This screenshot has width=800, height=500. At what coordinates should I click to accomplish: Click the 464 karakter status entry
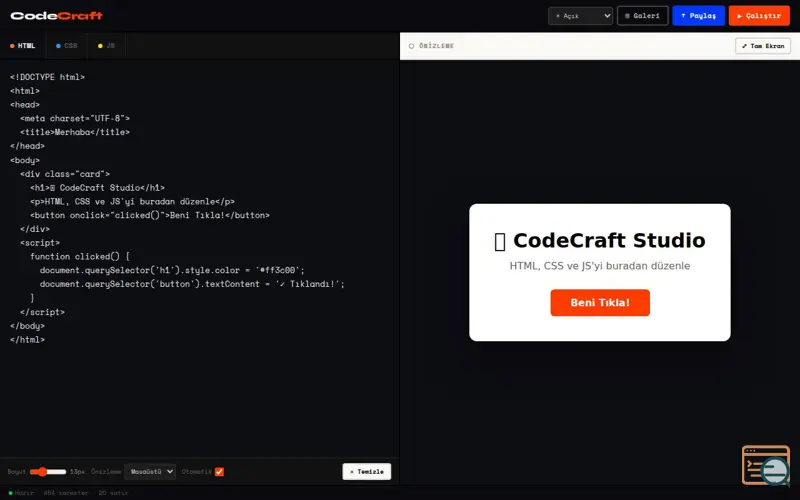pyautogui.click(x=66, y=493)
